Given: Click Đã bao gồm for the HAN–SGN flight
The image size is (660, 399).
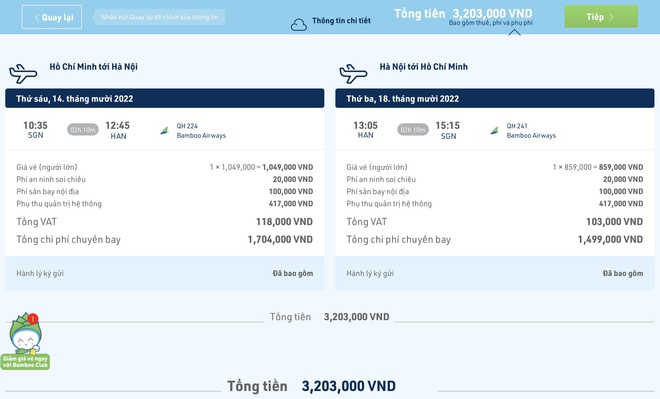Looking at the screenshot, I should (x=623, y=274).
